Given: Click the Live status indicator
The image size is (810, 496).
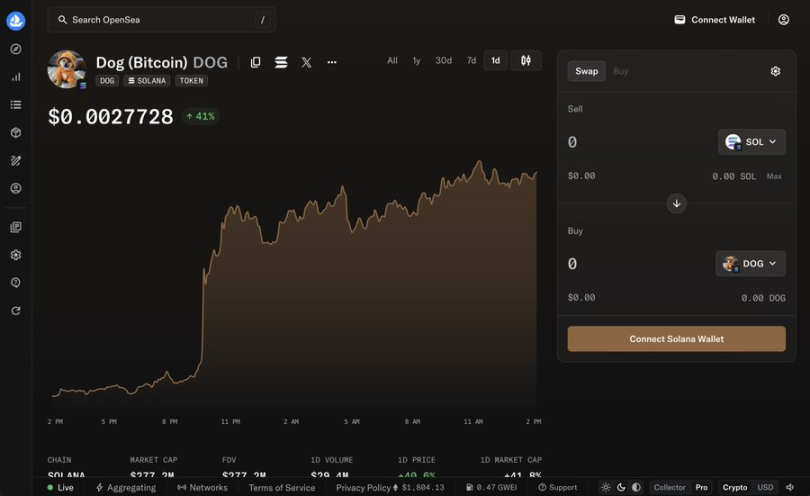Looking at the screenshot, I should 60,487.
